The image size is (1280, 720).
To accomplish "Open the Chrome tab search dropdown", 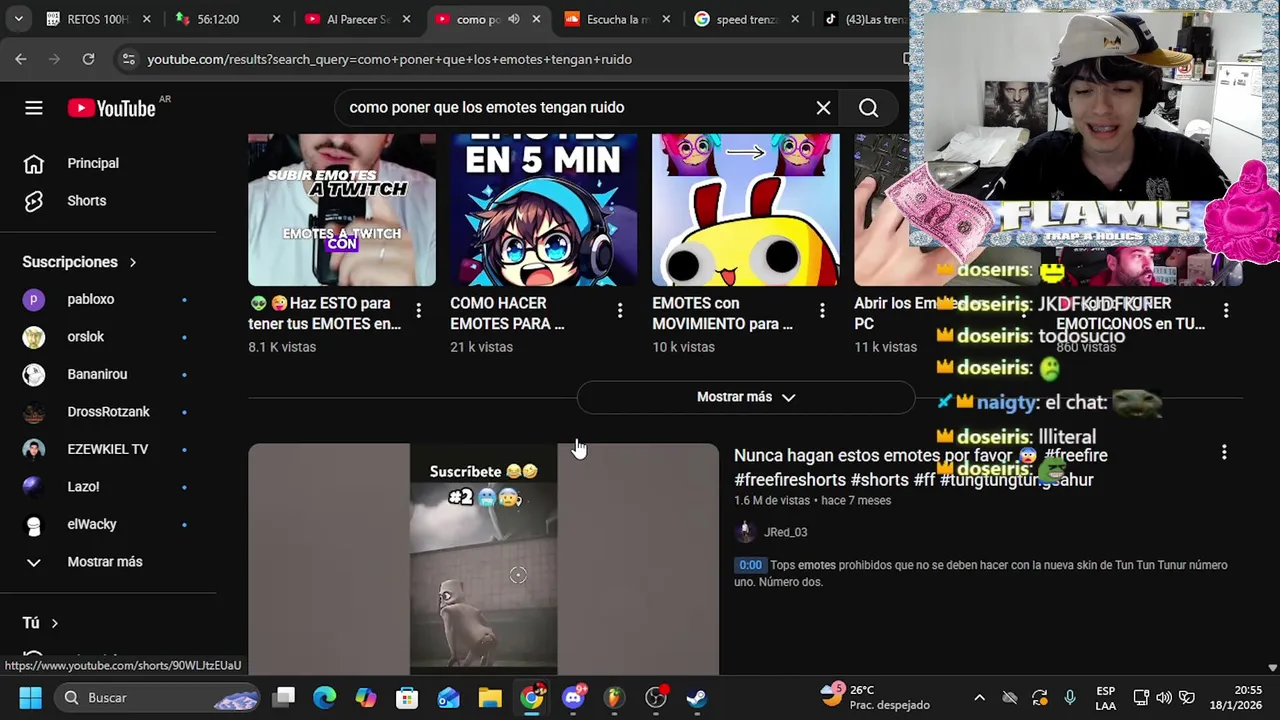I will (x=19, y=19).
